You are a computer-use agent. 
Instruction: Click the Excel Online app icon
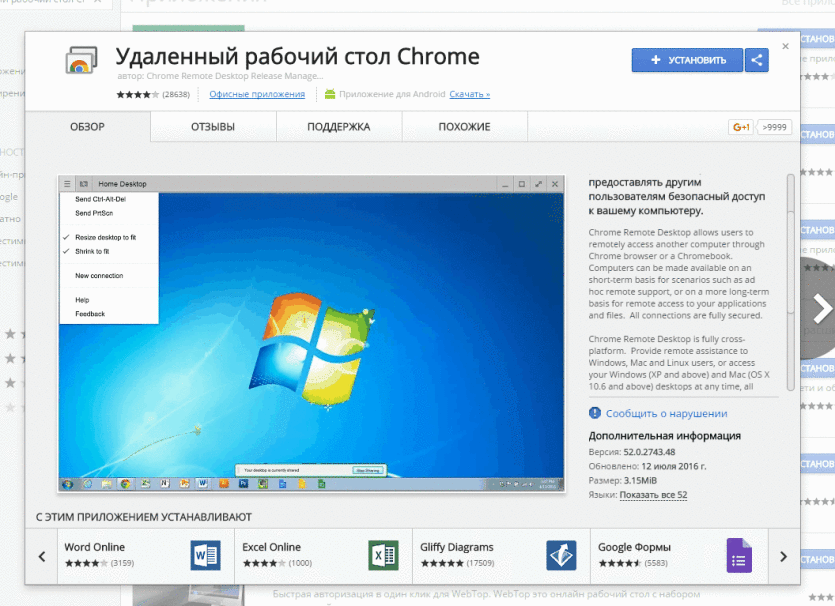[x=383, y=556]
